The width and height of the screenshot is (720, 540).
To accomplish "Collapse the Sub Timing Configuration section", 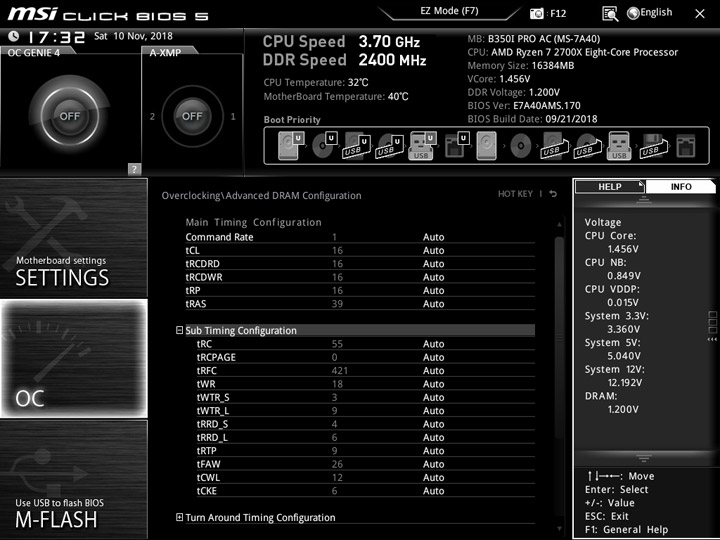I will [x=180, y=330].
